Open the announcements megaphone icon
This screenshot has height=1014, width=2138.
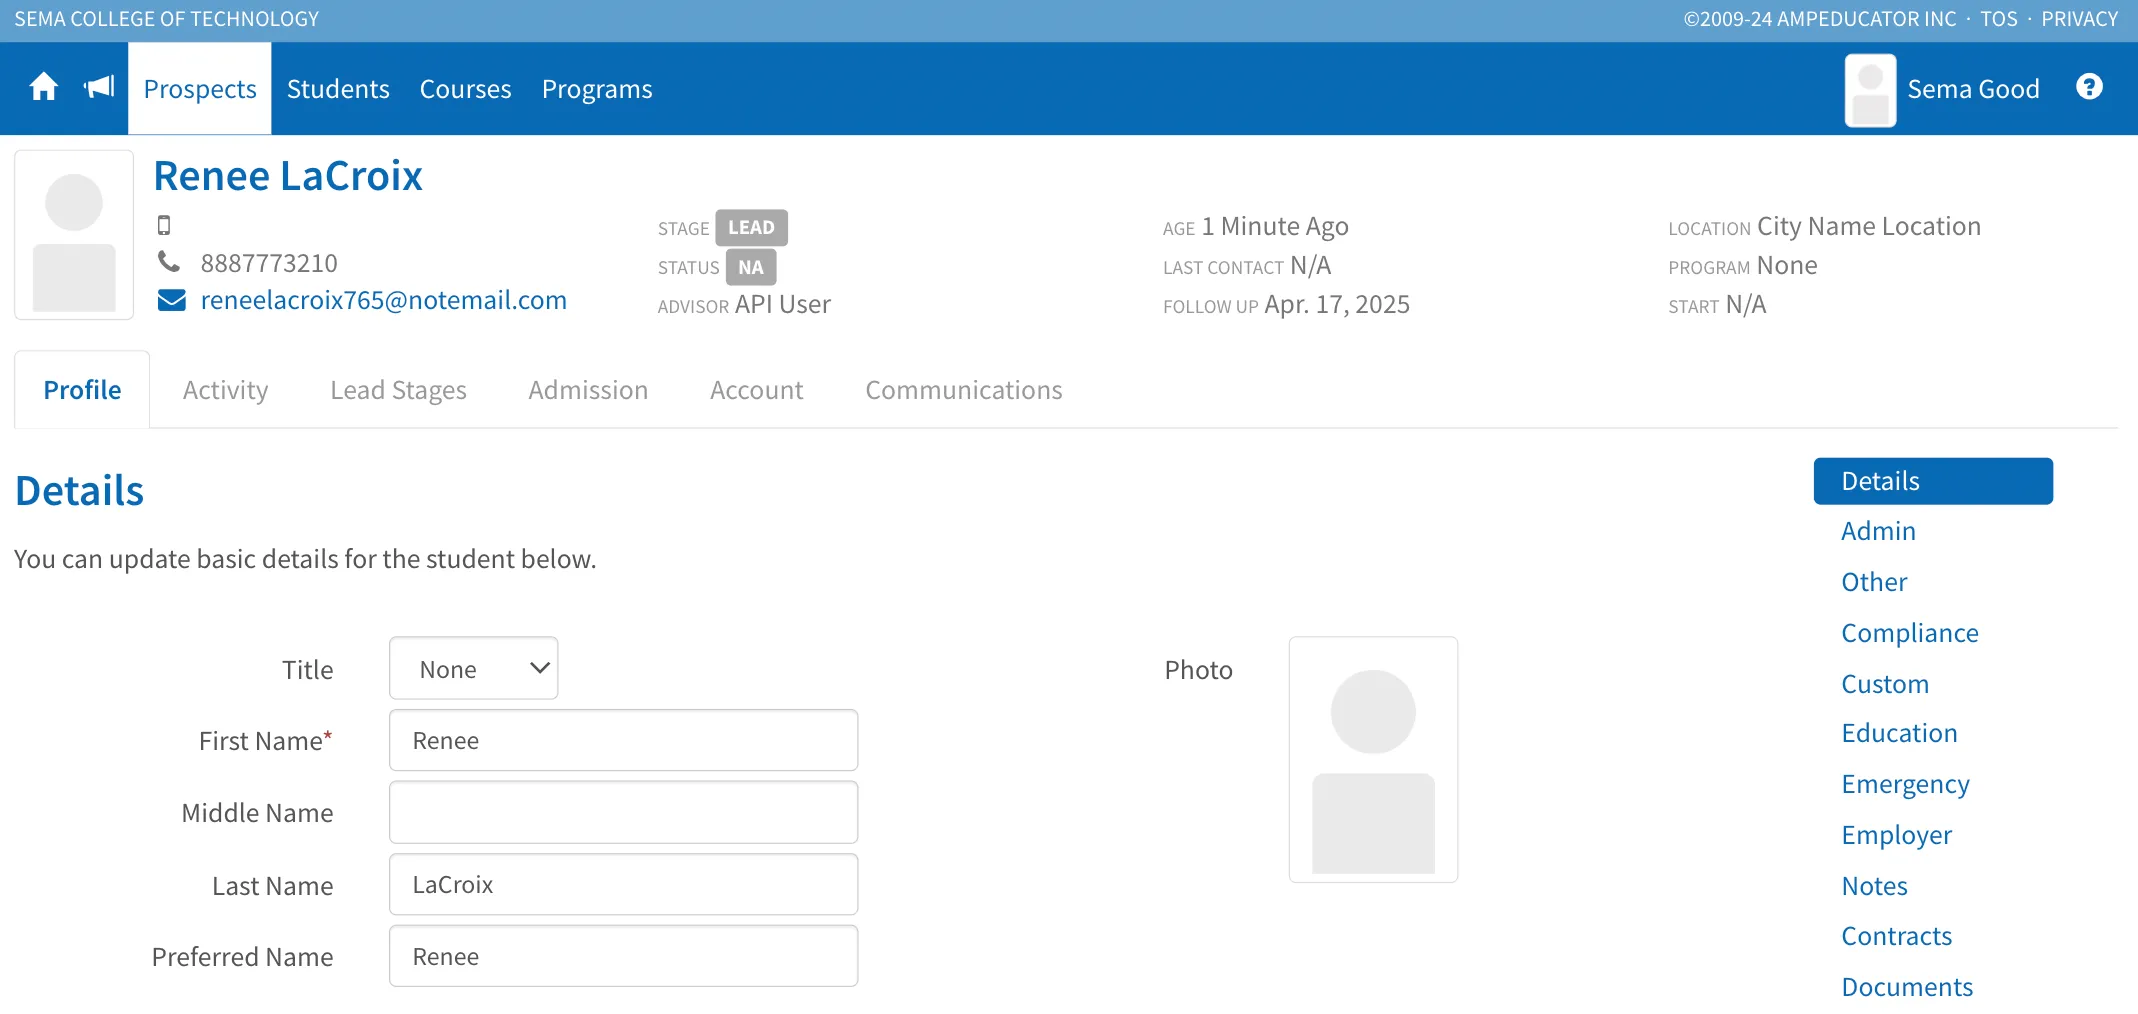(99, 88)
